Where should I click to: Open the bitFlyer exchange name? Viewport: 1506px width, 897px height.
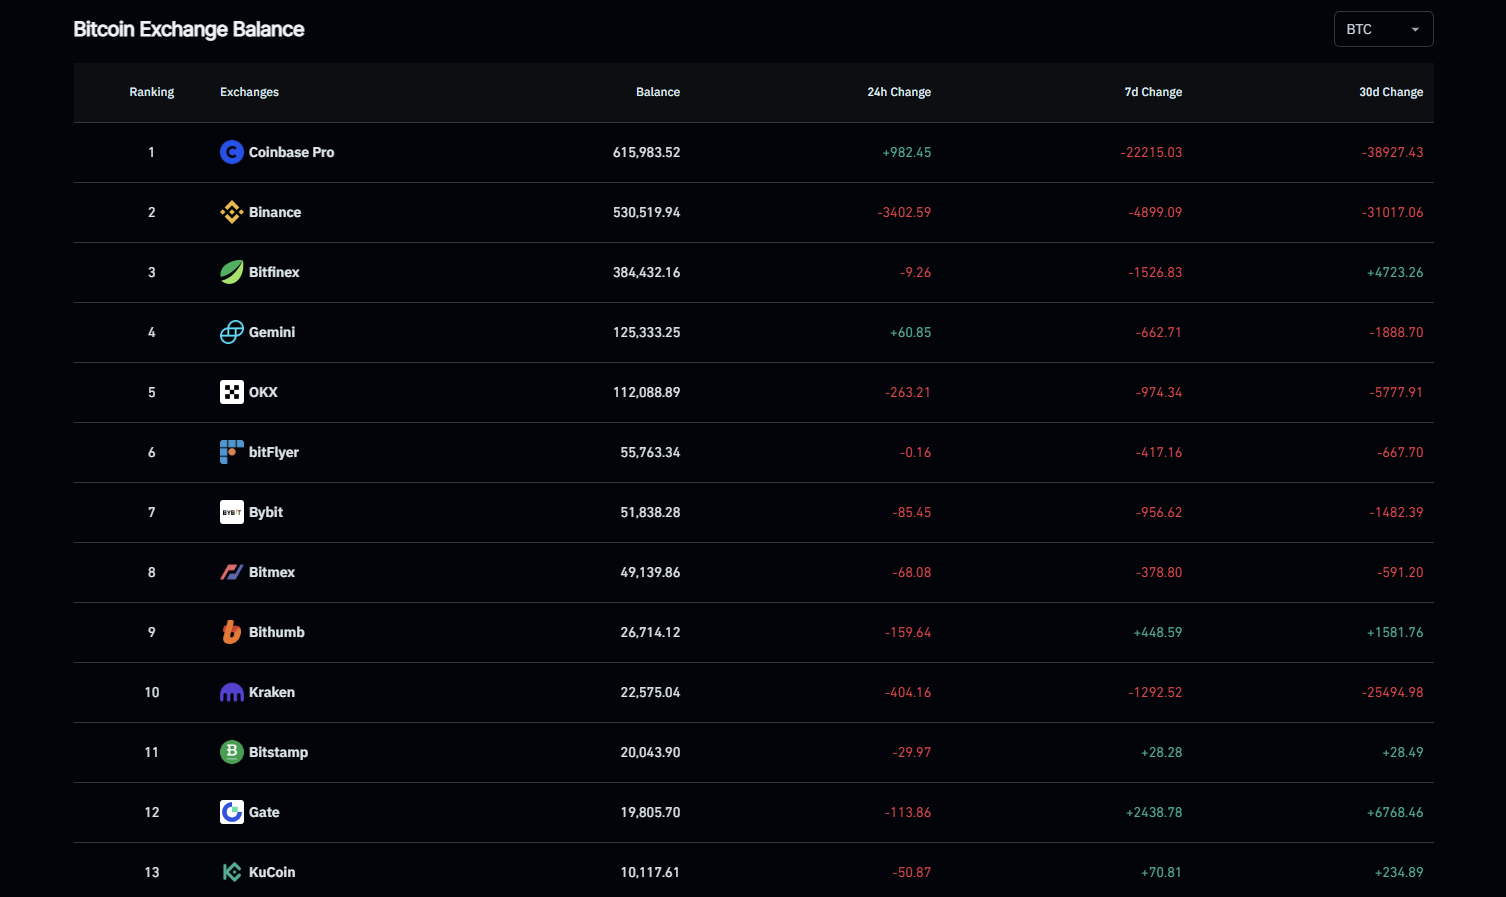tap(274, 452)
